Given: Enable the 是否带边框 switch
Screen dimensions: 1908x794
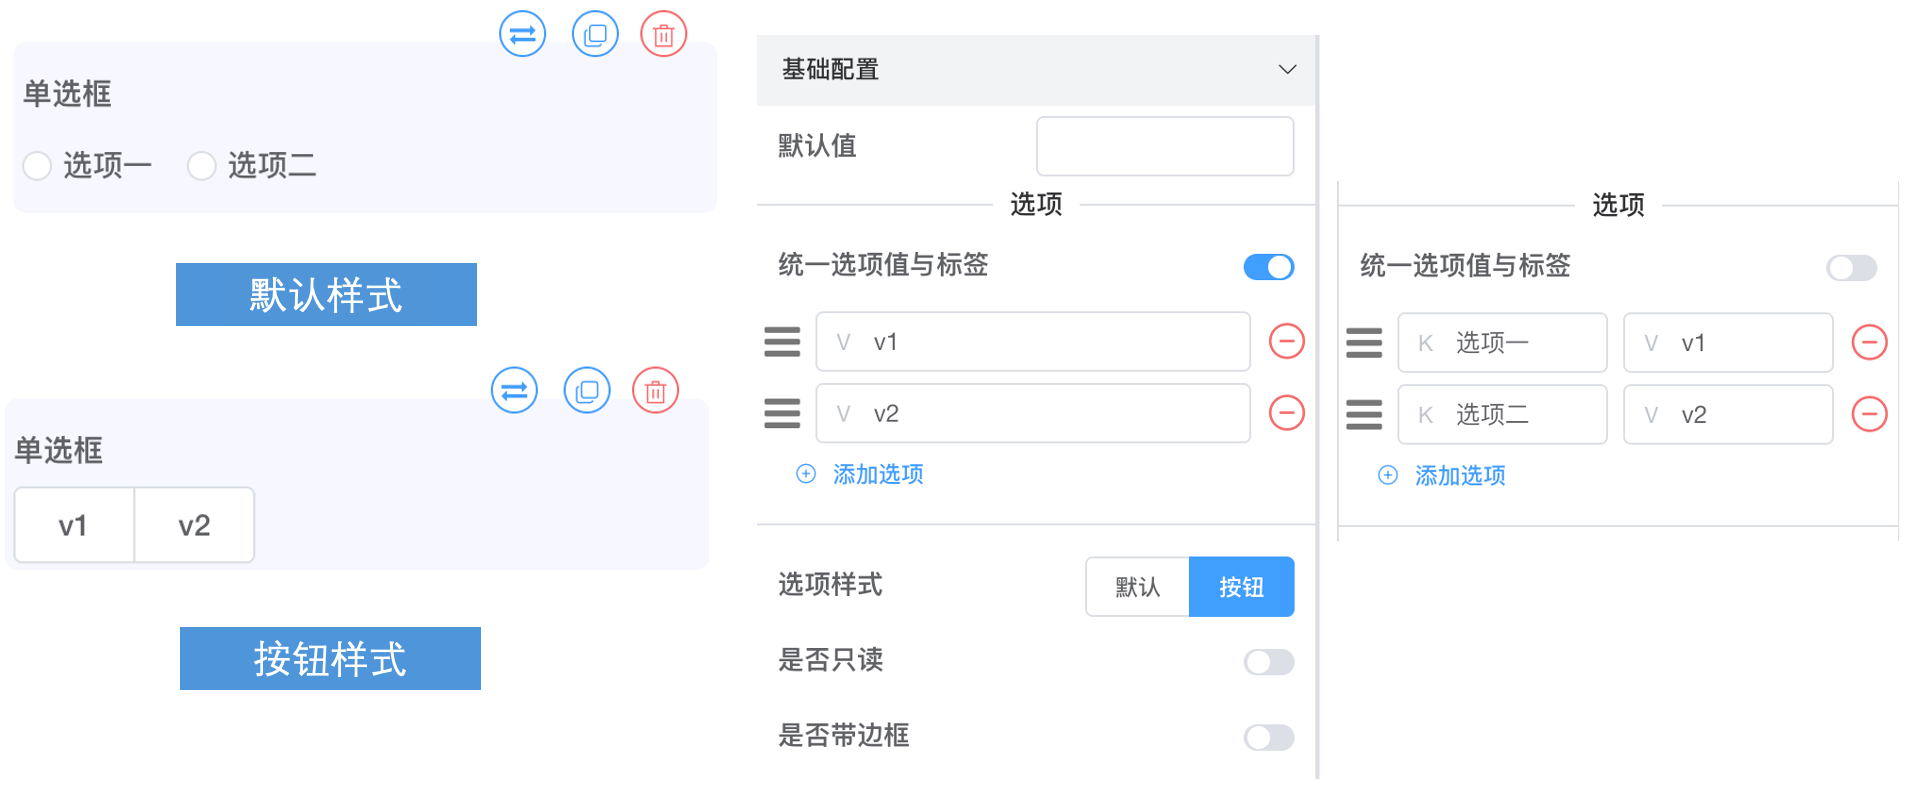Looking at the screenshot, I should [x=1268, y=737].
